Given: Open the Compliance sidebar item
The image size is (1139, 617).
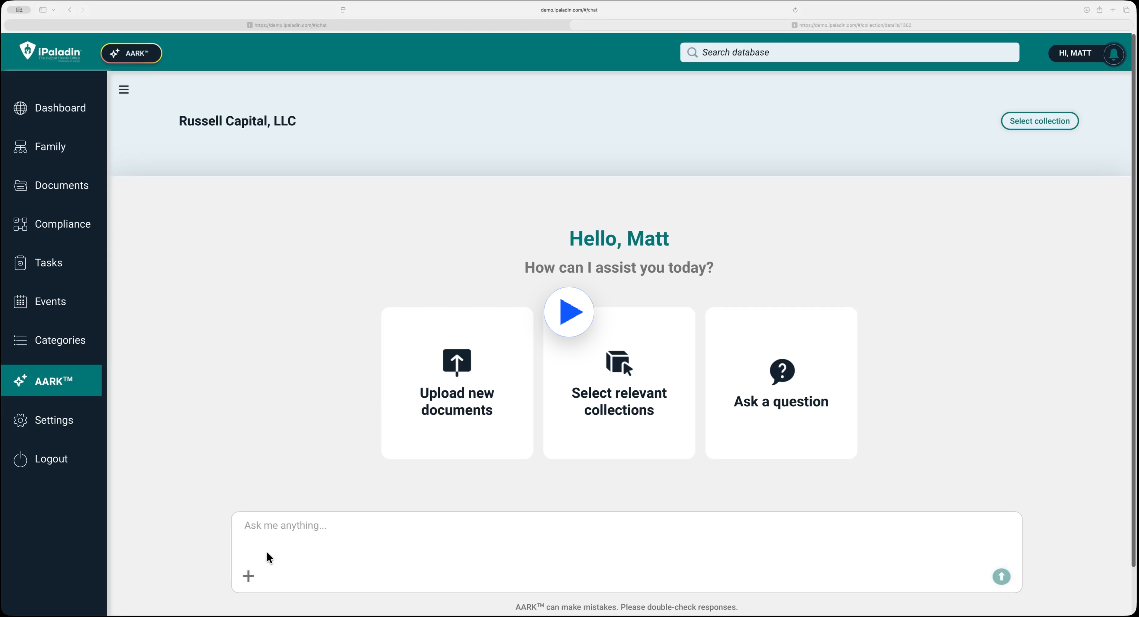Looking at the screenshot, I should [62, 224].
